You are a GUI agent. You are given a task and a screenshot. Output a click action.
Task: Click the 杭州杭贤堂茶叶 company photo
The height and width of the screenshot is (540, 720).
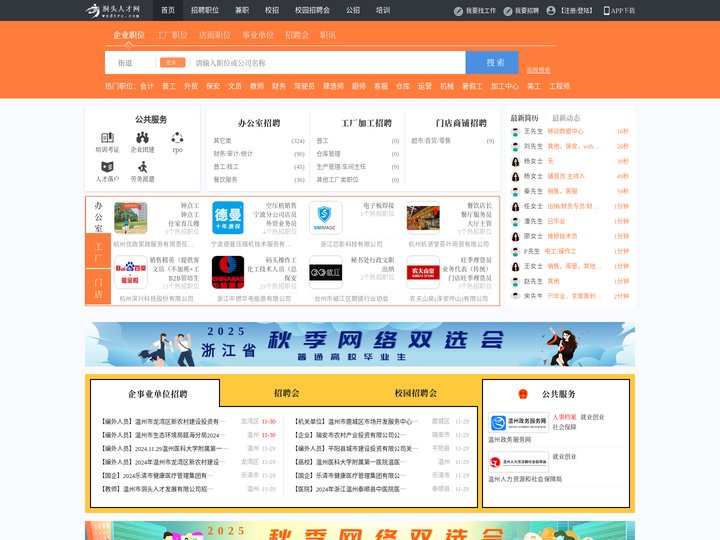(x=423, y=218)
